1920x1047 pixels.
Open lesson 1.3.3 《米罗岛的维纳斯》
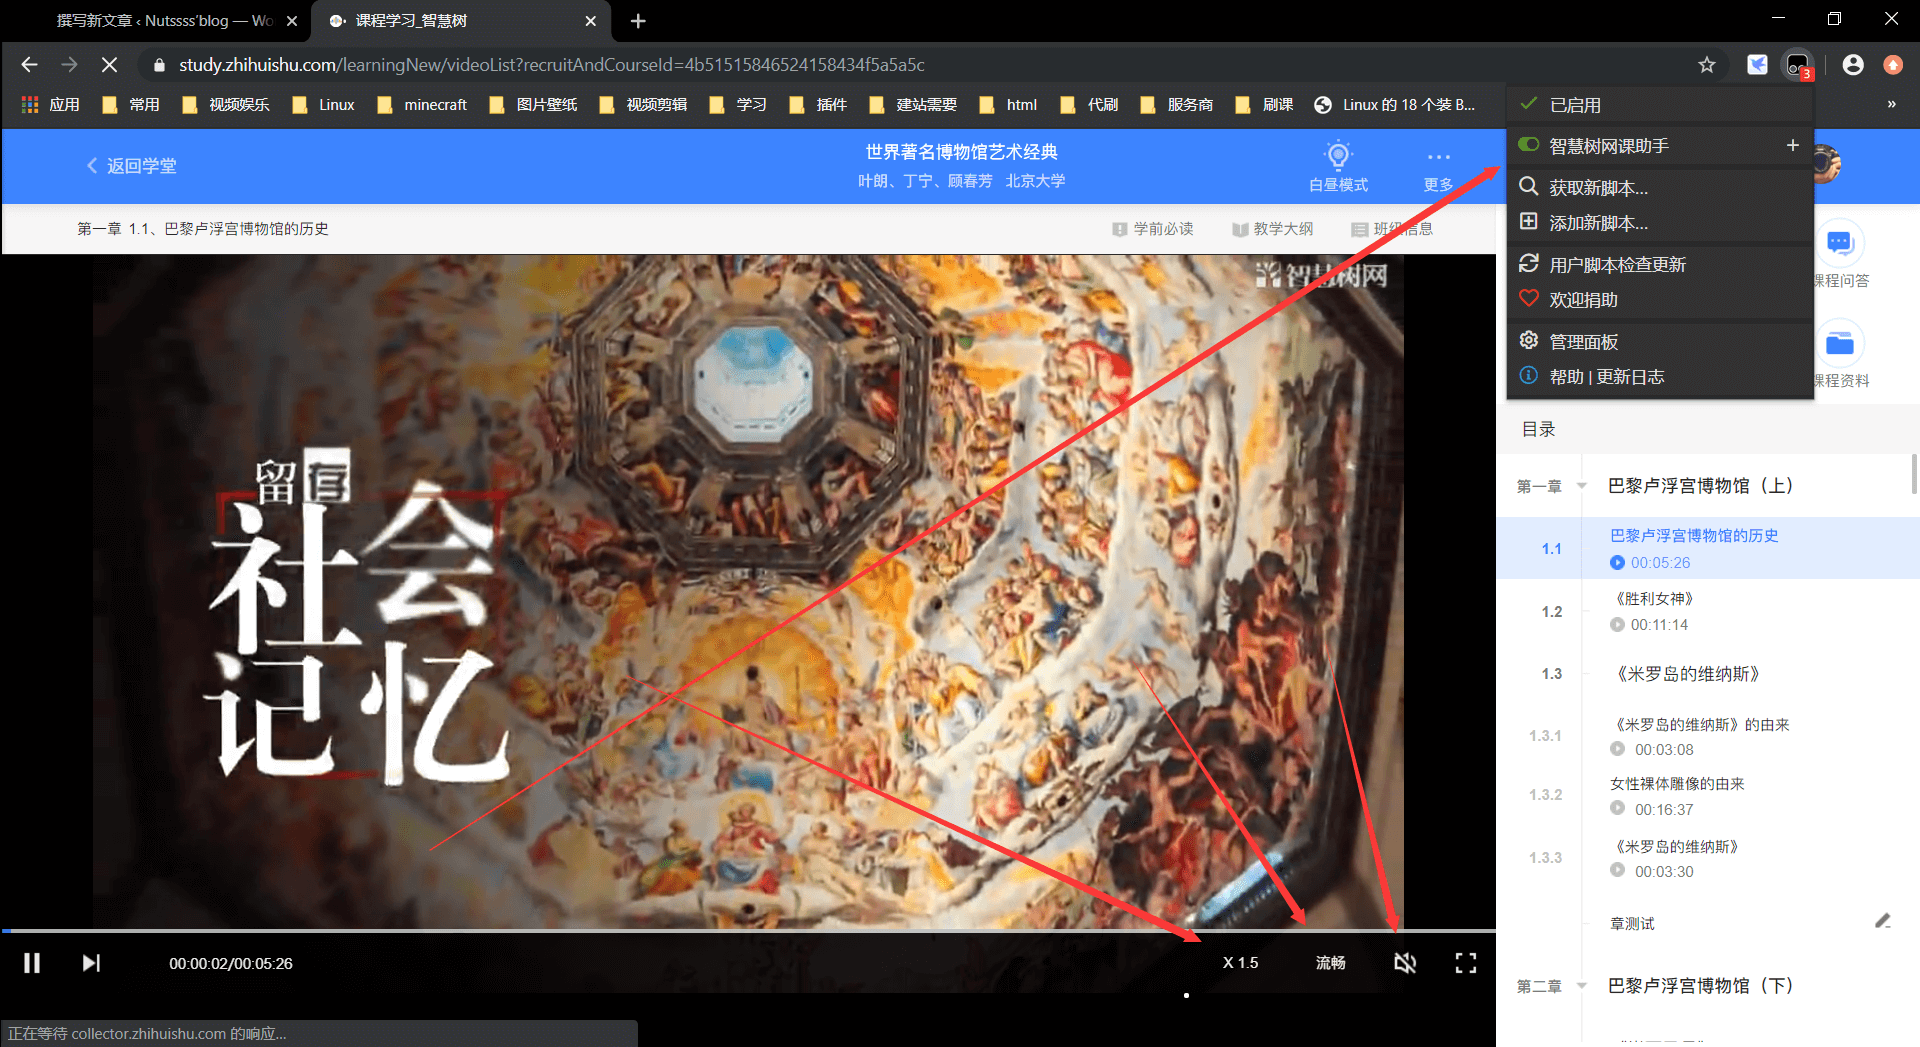[x=1677, y=847]
